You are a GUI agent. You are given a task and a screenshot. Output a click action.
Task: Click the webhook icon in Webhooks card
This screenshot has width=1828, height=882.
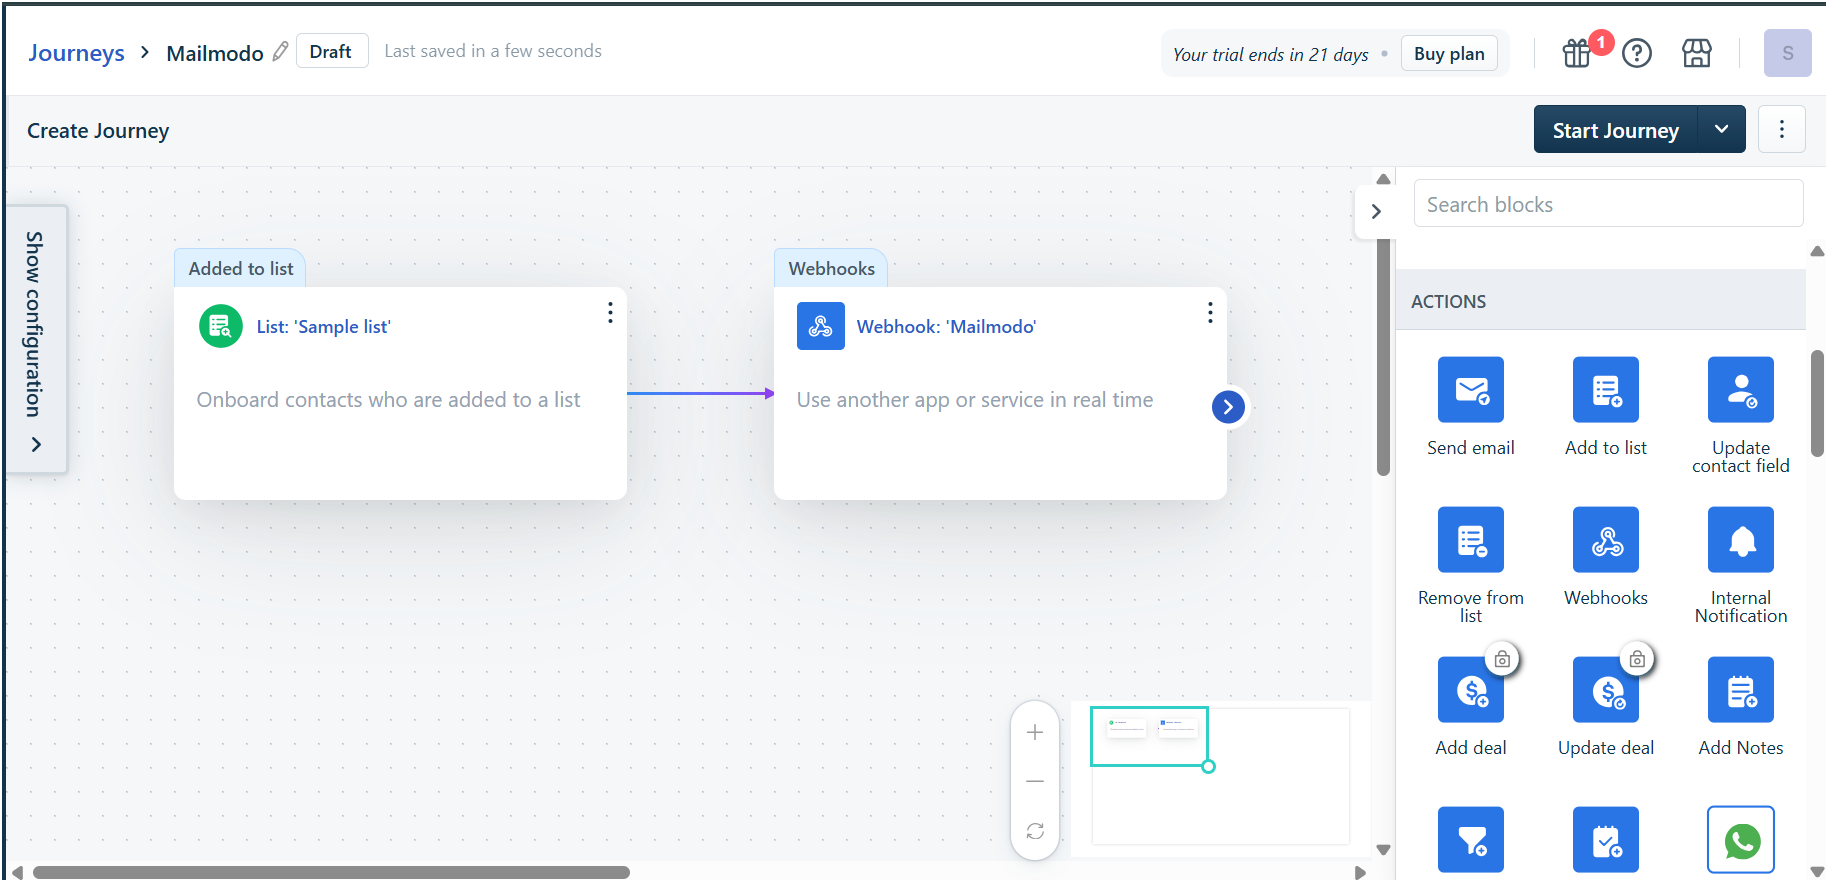point(821,326)
